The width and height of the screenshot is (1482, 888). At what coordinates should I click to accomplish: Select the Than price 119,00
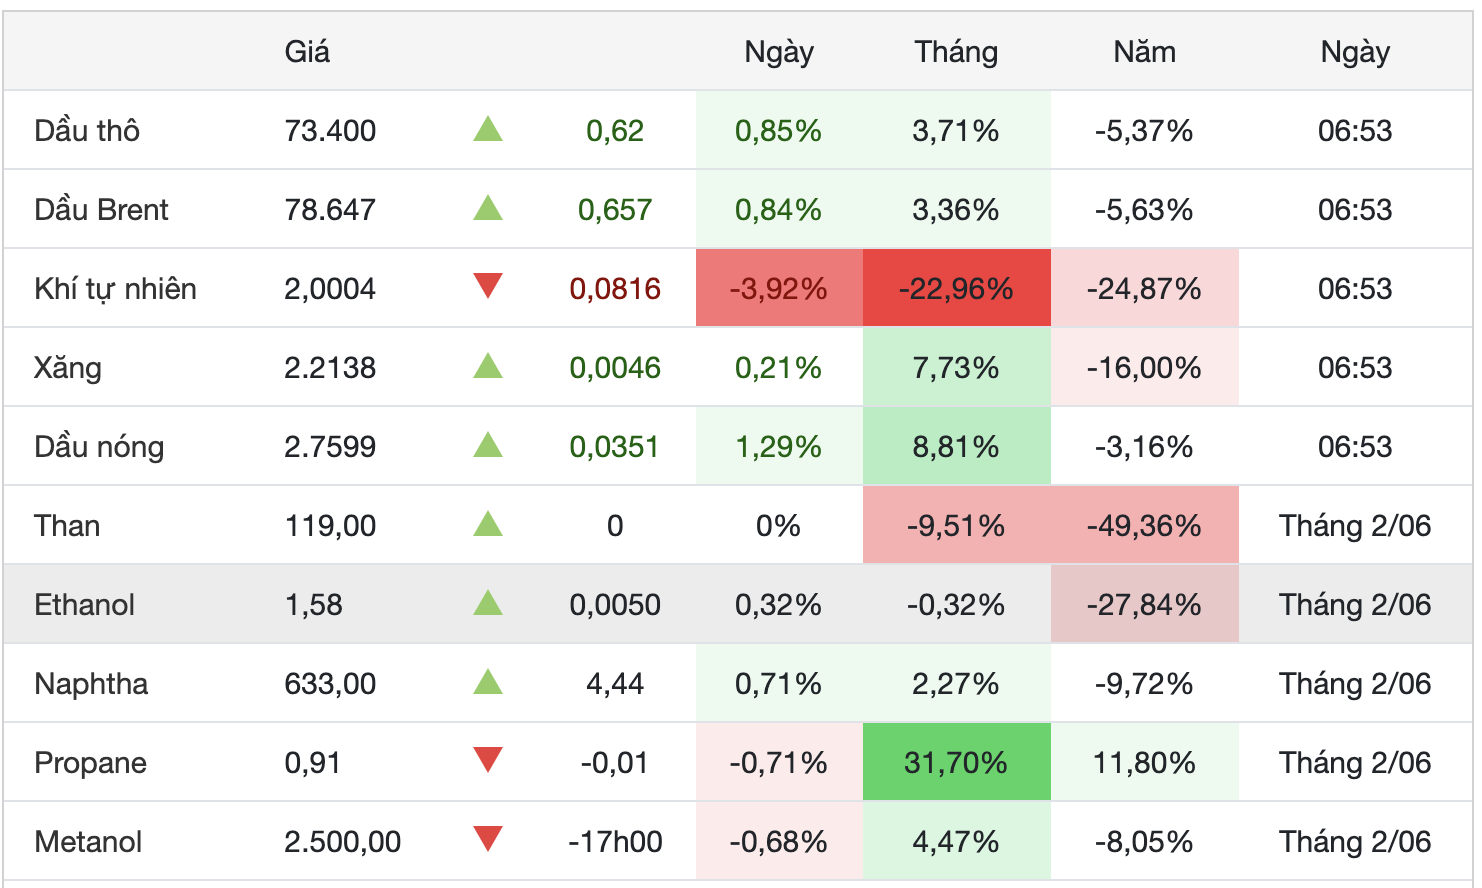click(x=330, y=526)
